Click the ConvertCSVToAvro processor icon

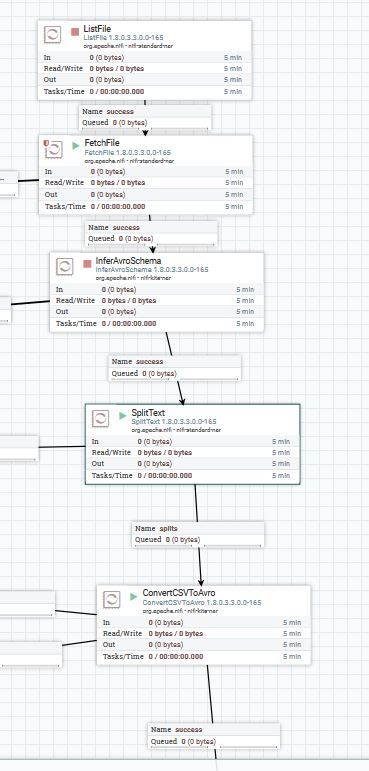112,599
